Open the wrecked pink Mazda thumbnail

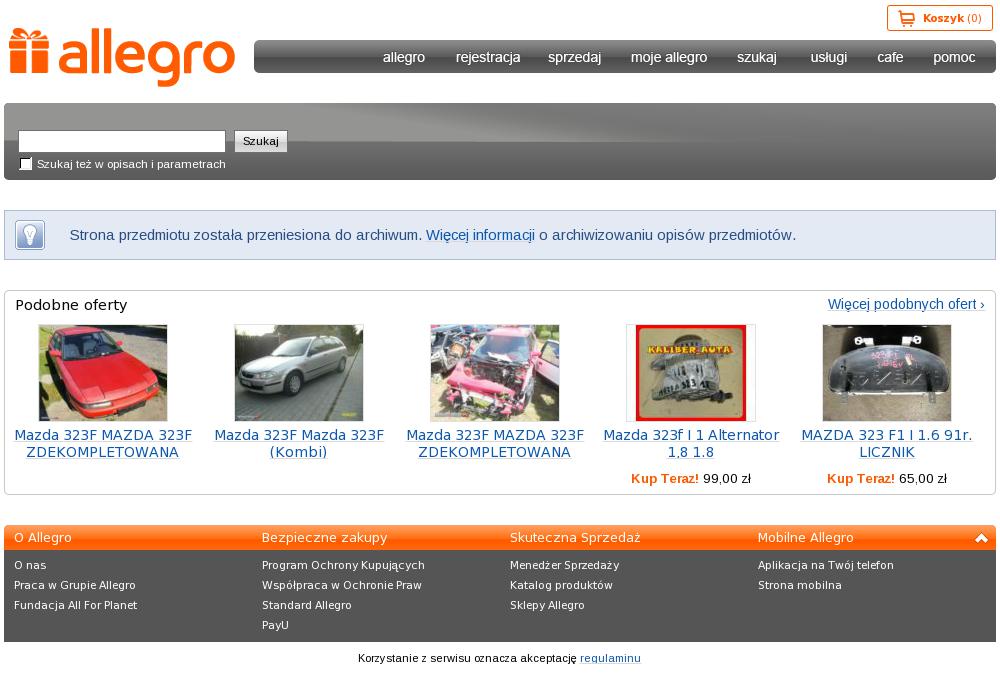point(495,373)
